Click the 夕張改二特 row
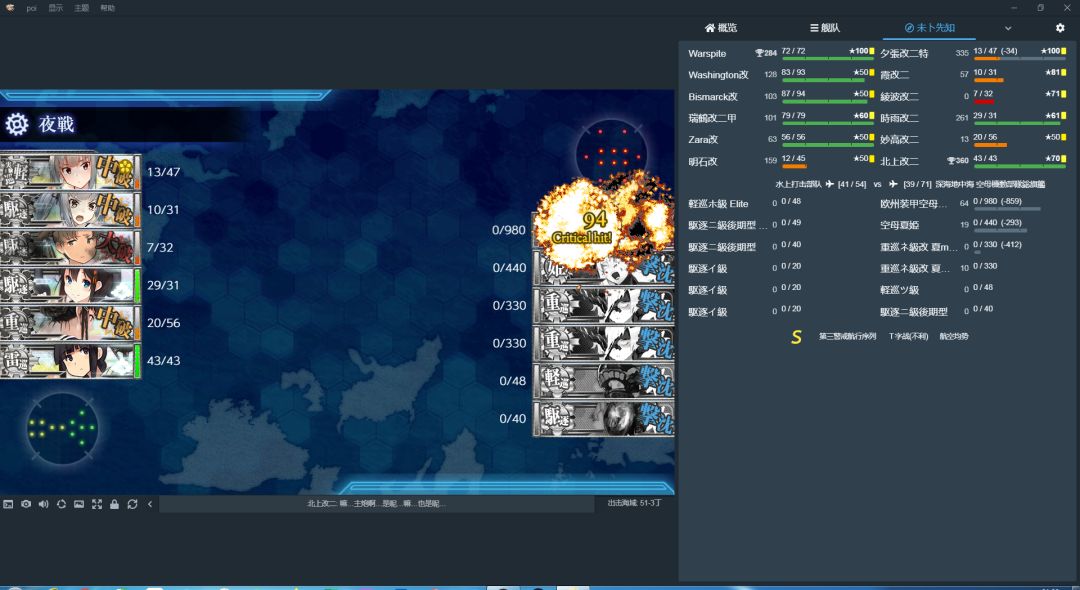 973,53
